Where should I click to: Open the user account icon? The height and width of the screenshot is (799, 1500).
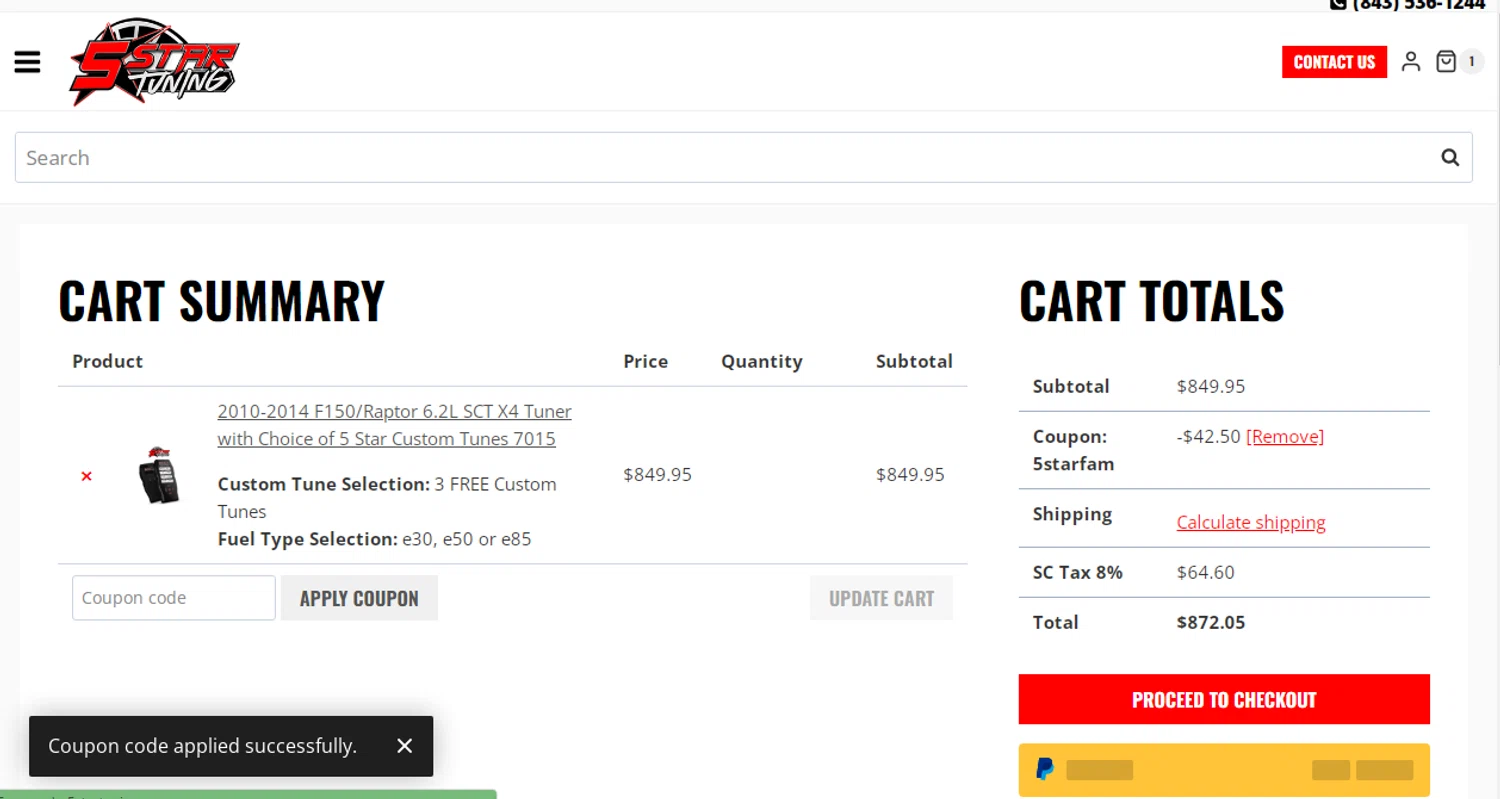[x=1411, y=62]
